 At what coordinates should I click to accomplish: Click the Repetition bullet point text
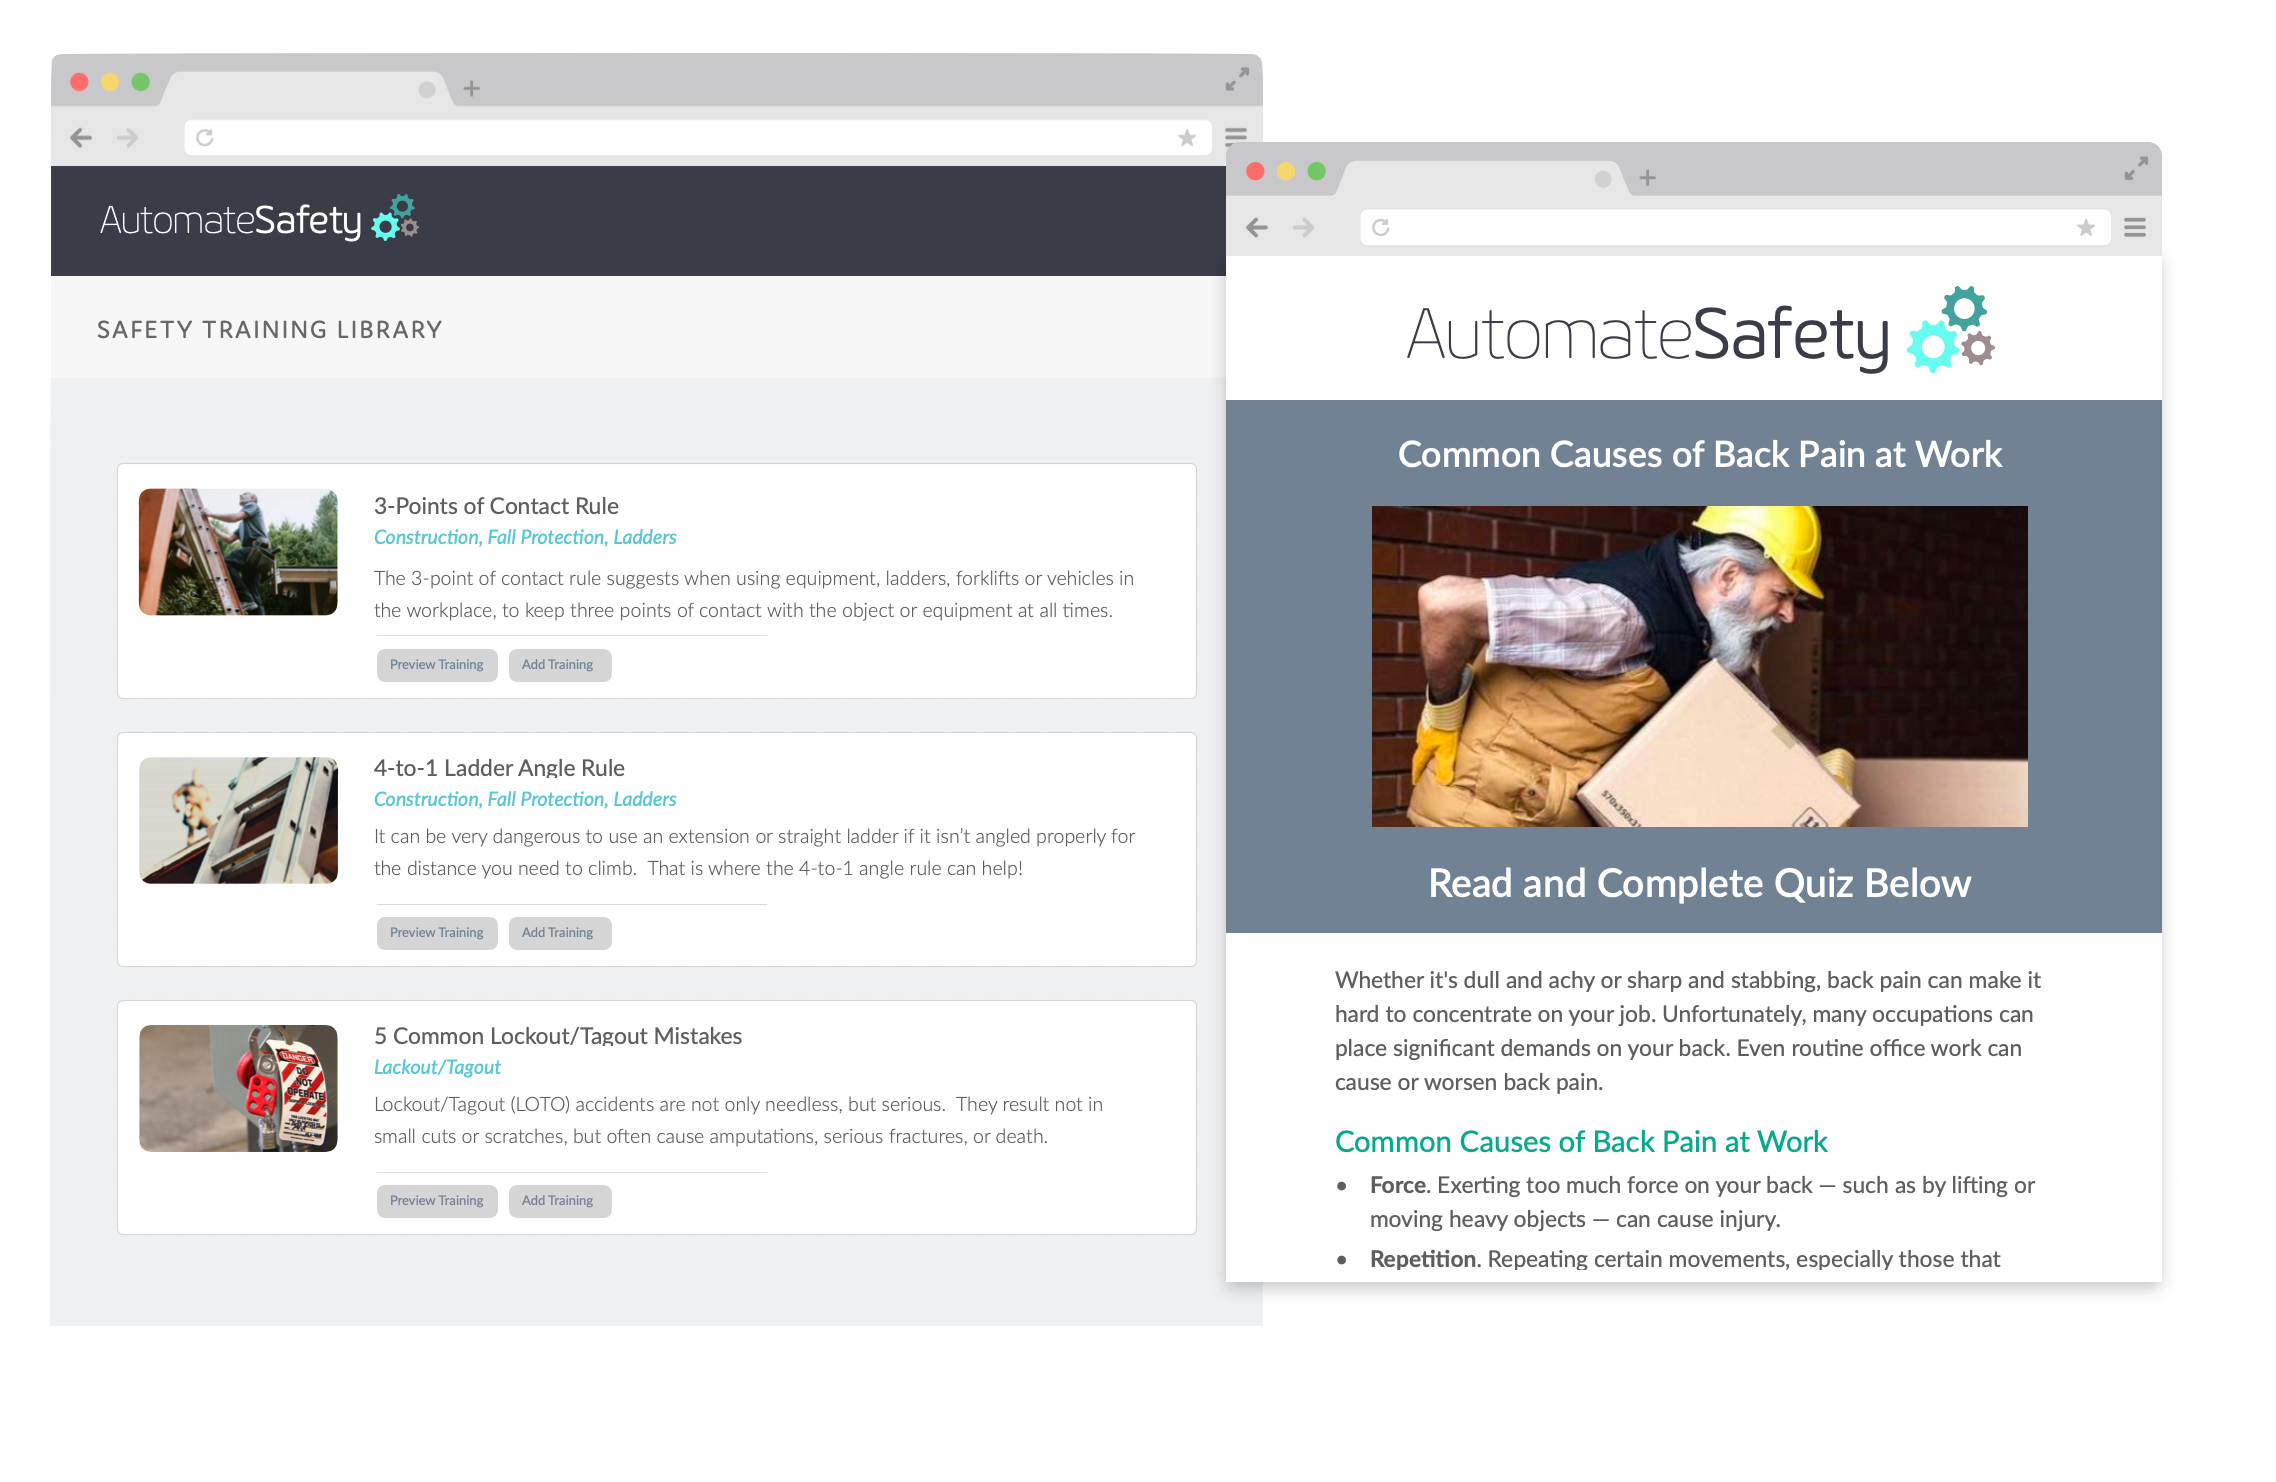pos(1685,1259)
